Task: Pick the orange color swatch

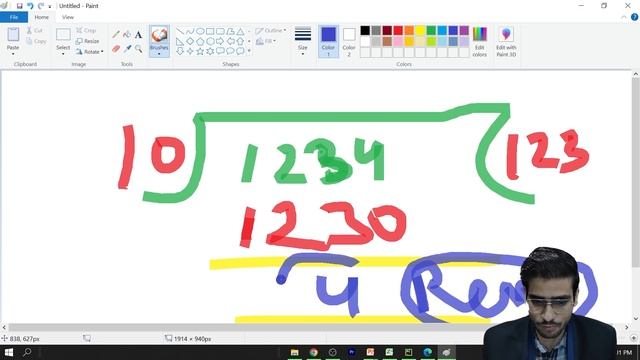Action: (x=409, y=30)
